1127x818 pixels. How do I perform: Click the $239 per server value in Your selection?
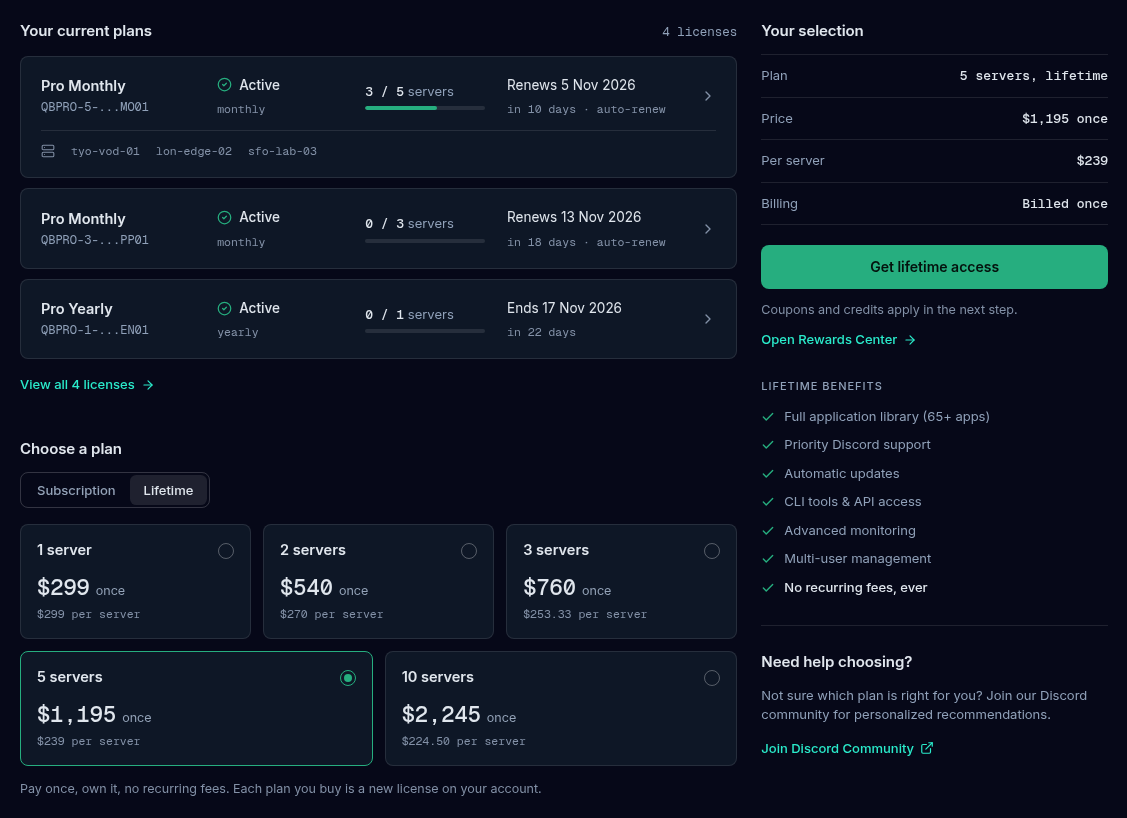pyautogui.click(x=1092, y=161)
